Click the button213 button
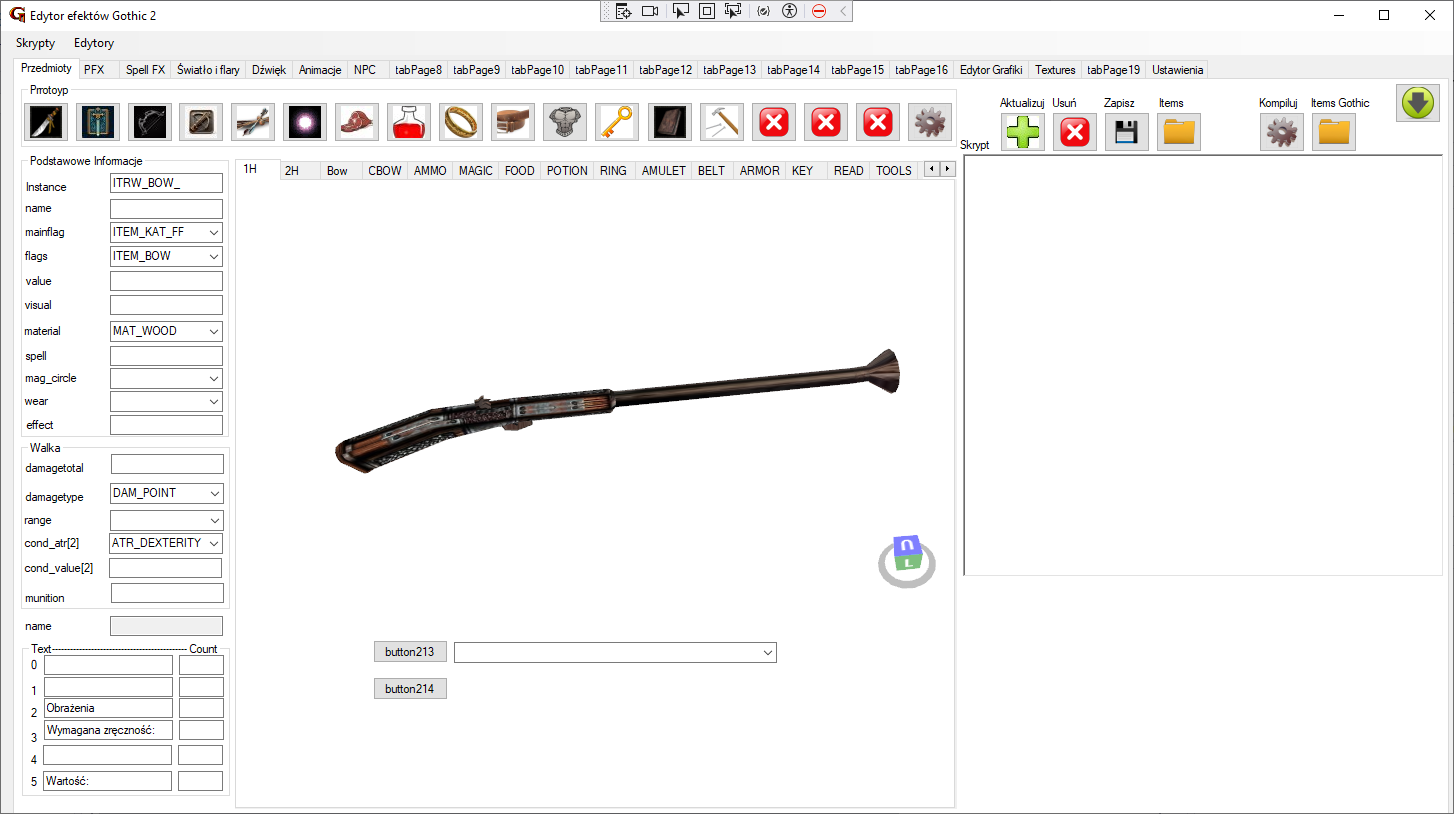The height and width of the screenshot is (814, 1454). (x=410, y=652)
